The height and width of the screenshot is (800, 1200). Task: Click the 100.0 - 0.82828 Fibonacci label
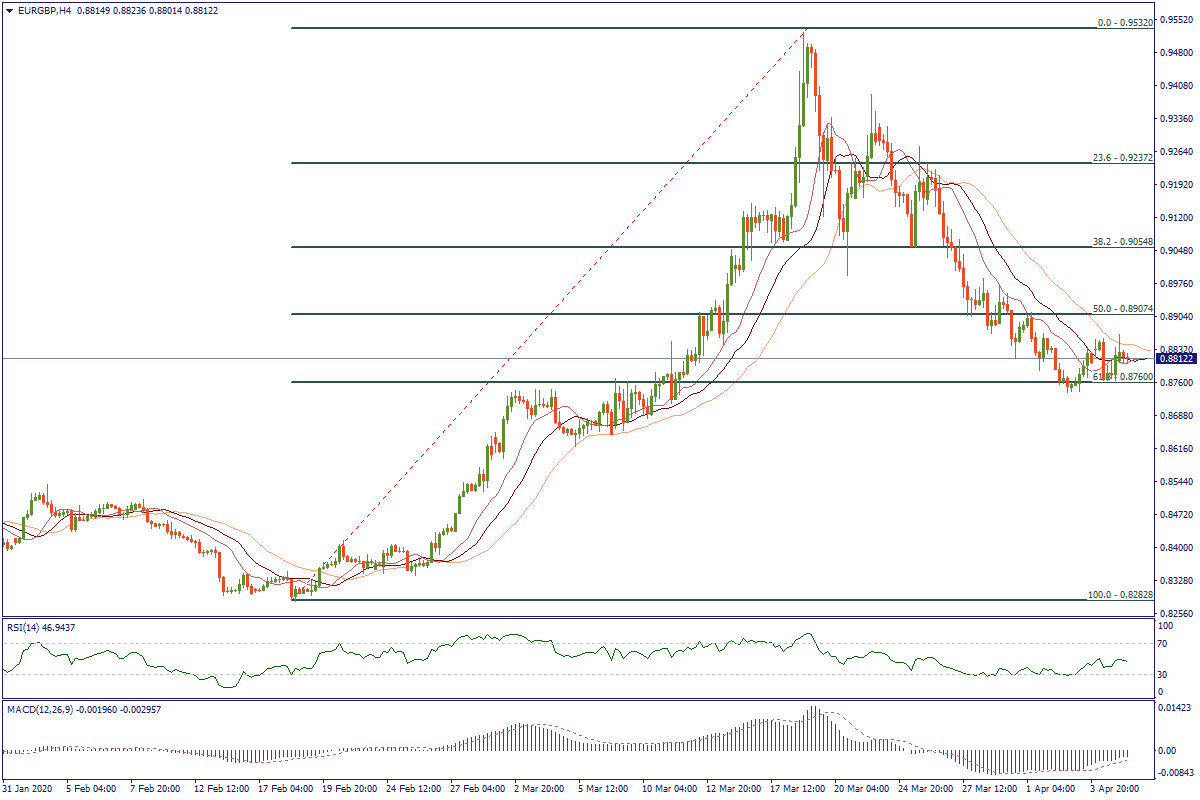[1120, 595]
